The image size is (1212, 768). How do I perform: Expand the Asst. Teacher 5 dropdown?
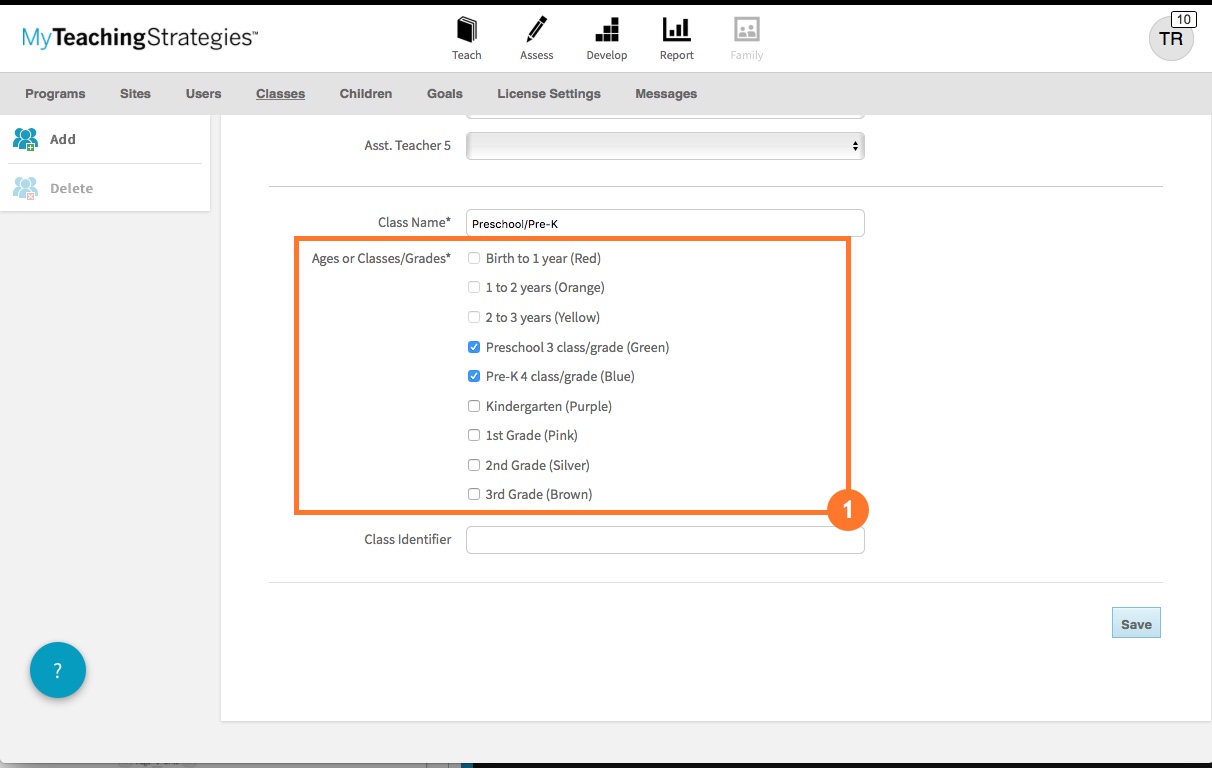coord(665,146)
